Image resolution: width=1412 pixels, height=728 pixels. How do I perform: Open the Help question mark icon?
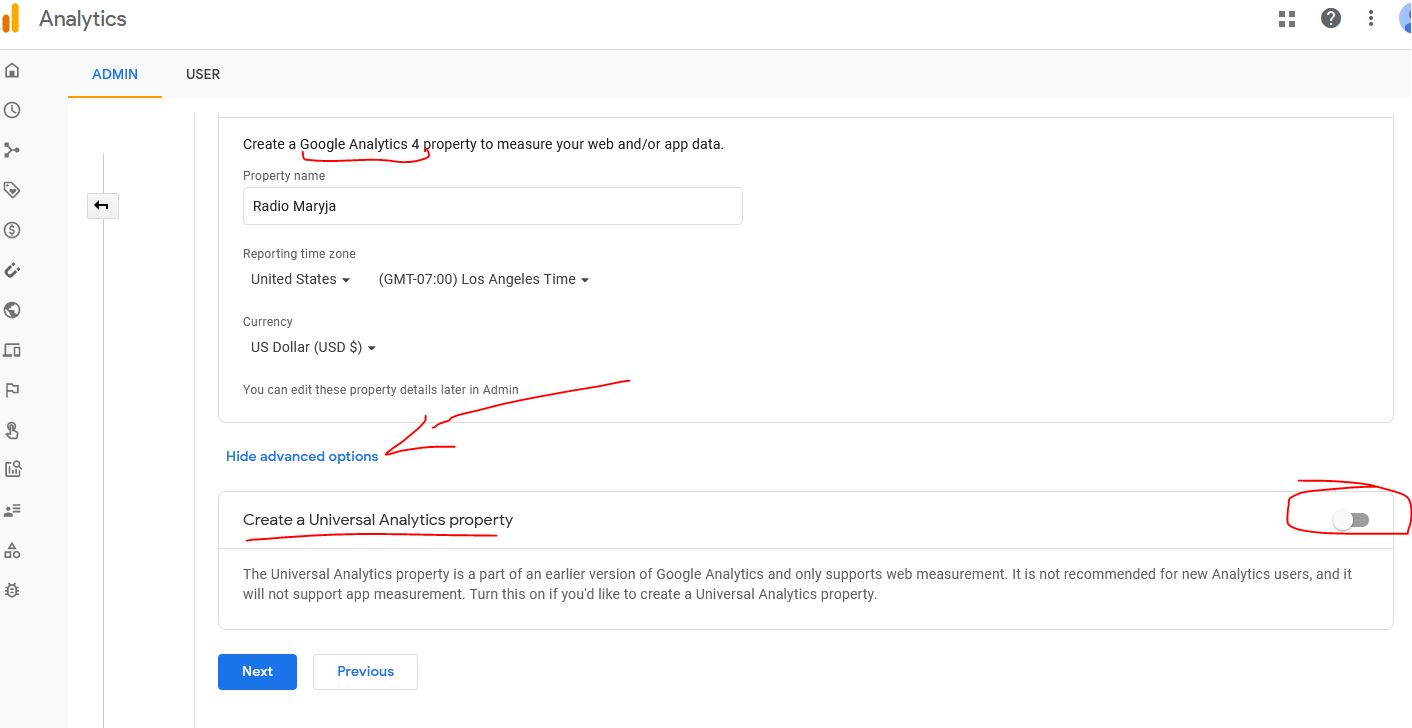click(1331, 18)
